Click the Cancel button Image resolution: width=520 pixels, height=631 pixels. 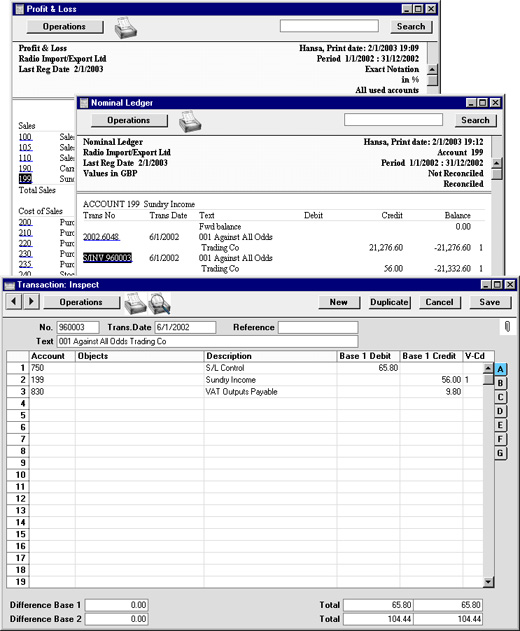pyautogui.click(x=440, y=302)
